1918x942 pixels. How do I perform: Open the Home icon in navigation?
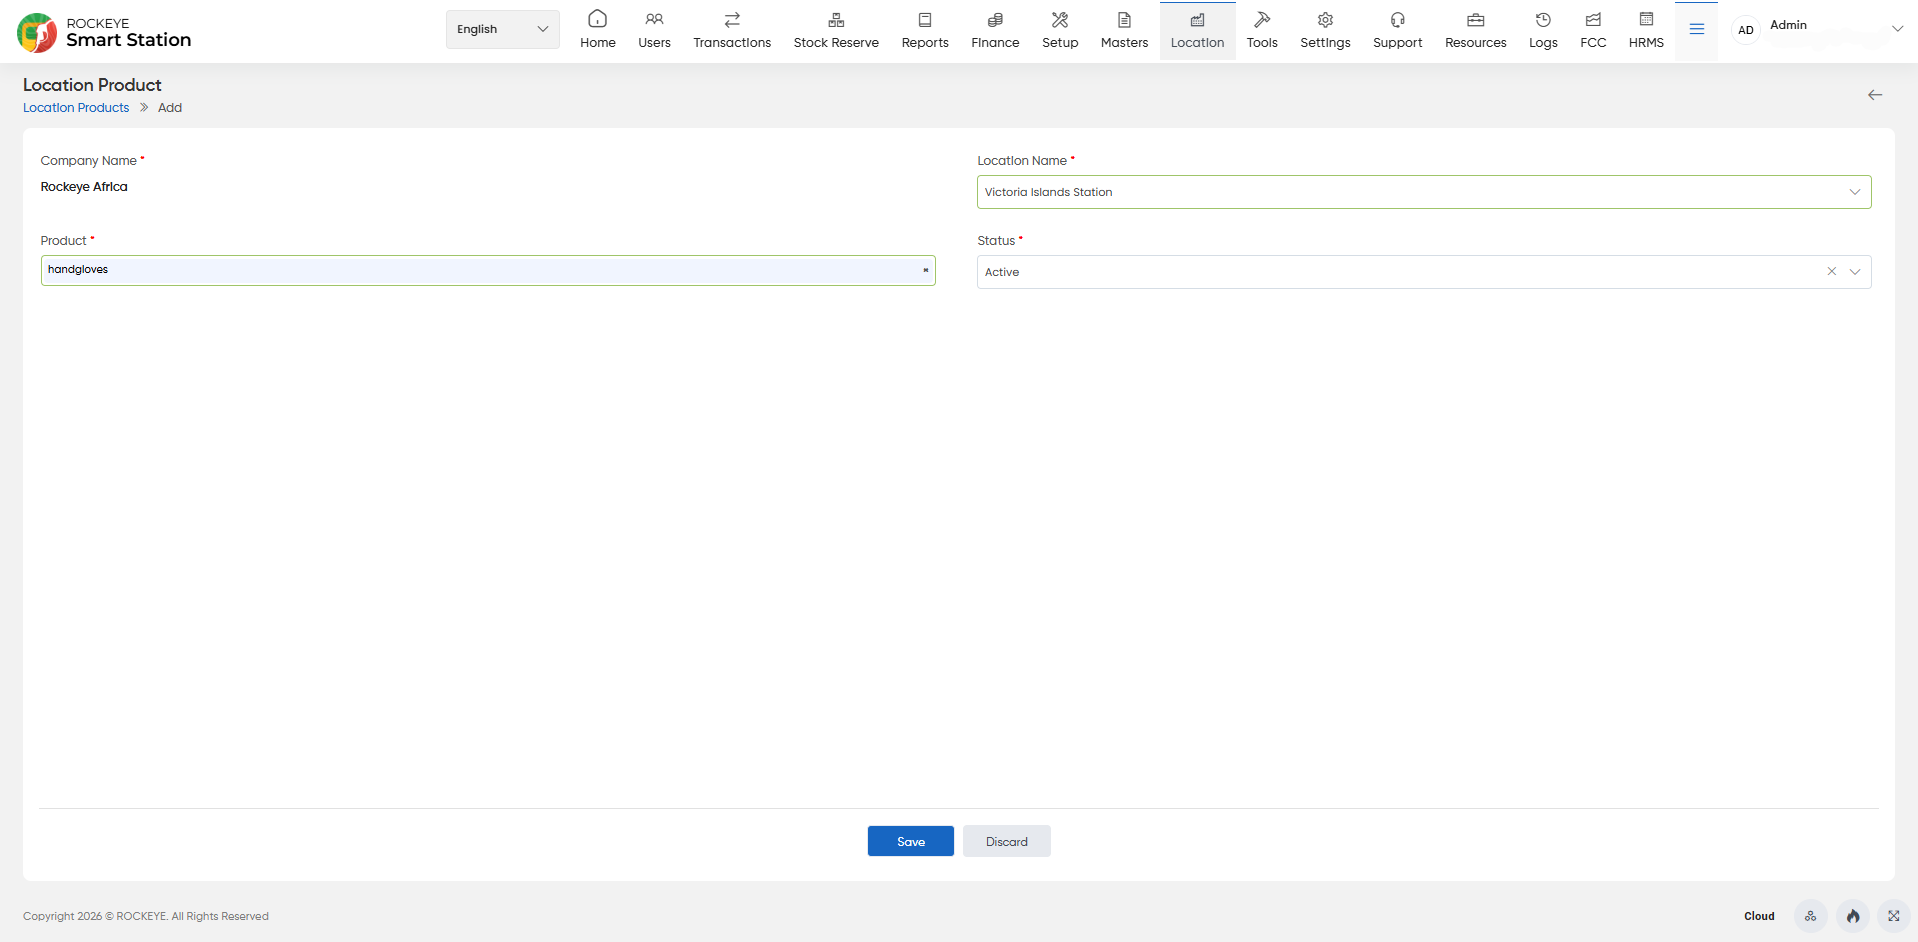point(597,19)
